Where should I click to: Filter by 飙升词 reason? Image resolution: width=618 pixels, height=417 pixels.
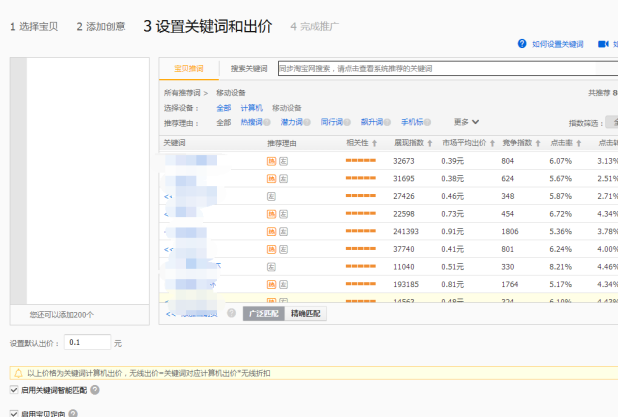tap(372, 122)
